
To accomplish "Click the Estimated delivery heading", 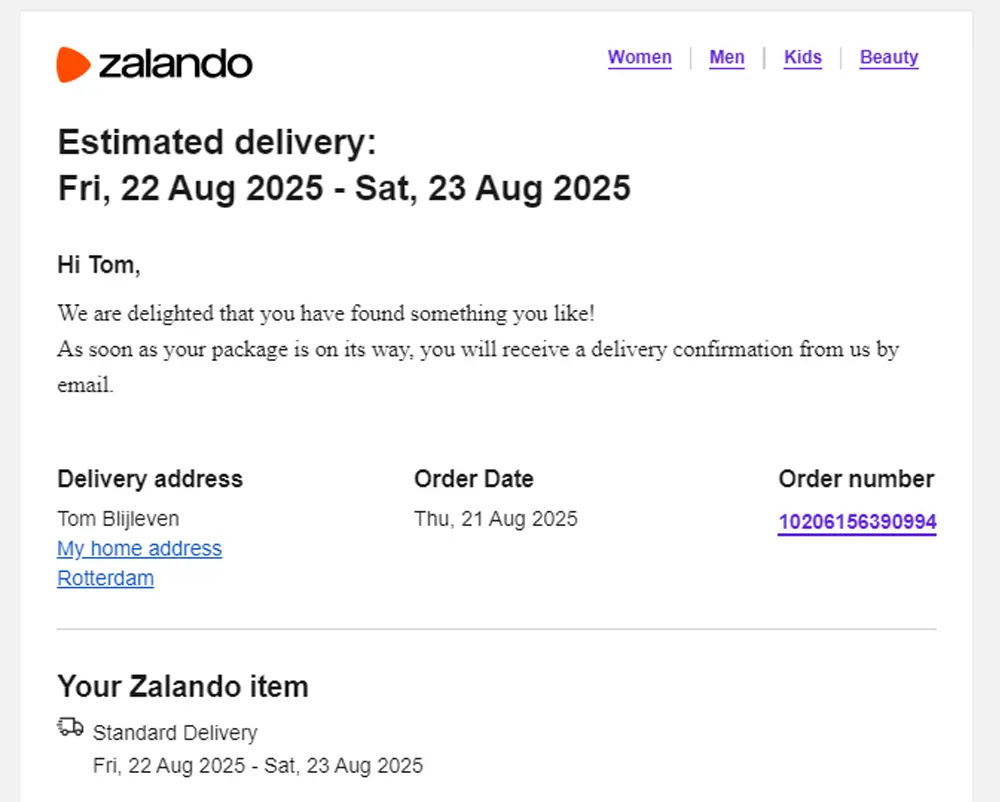I will pyautogui.click(x=217, y=143).
